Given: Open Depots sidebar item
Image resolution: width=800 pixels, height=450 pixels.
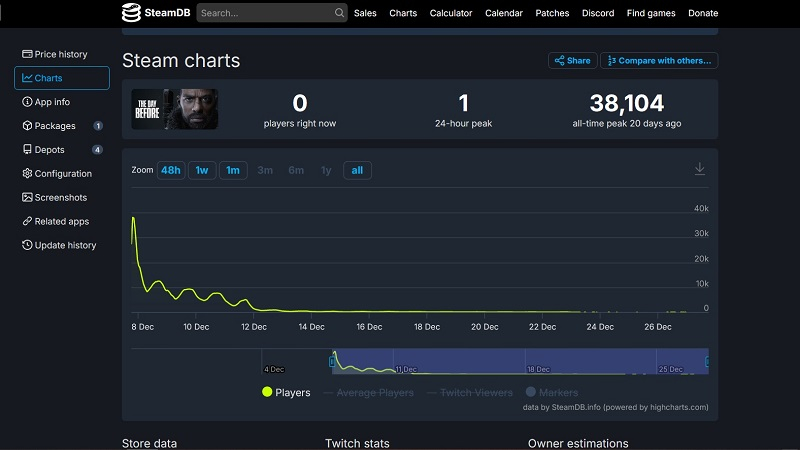Looking at the screenshot, I should pyautogui.click(x=49, y=150).
